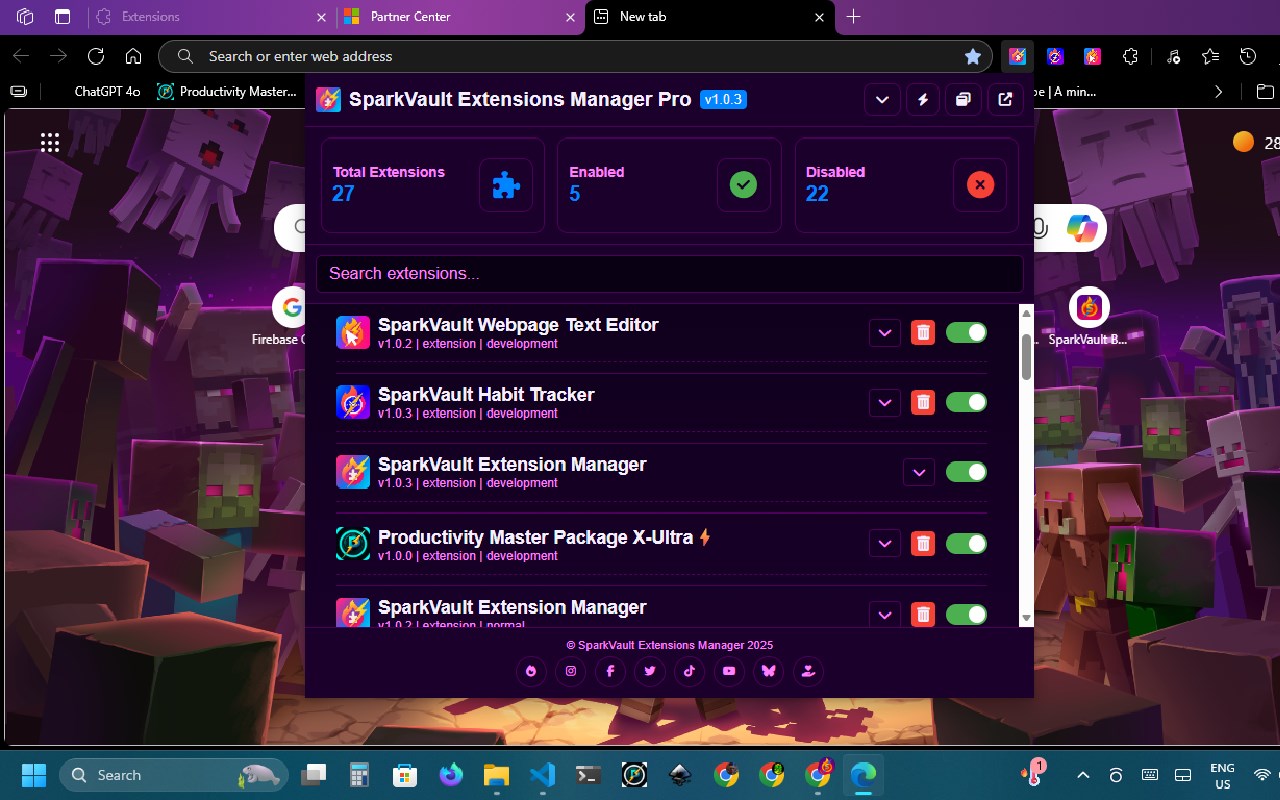Expand details for SparkVault Webpage Text Editor
Screen dimensions: 1280x800
pyautogui.click(x=885, y=333)
